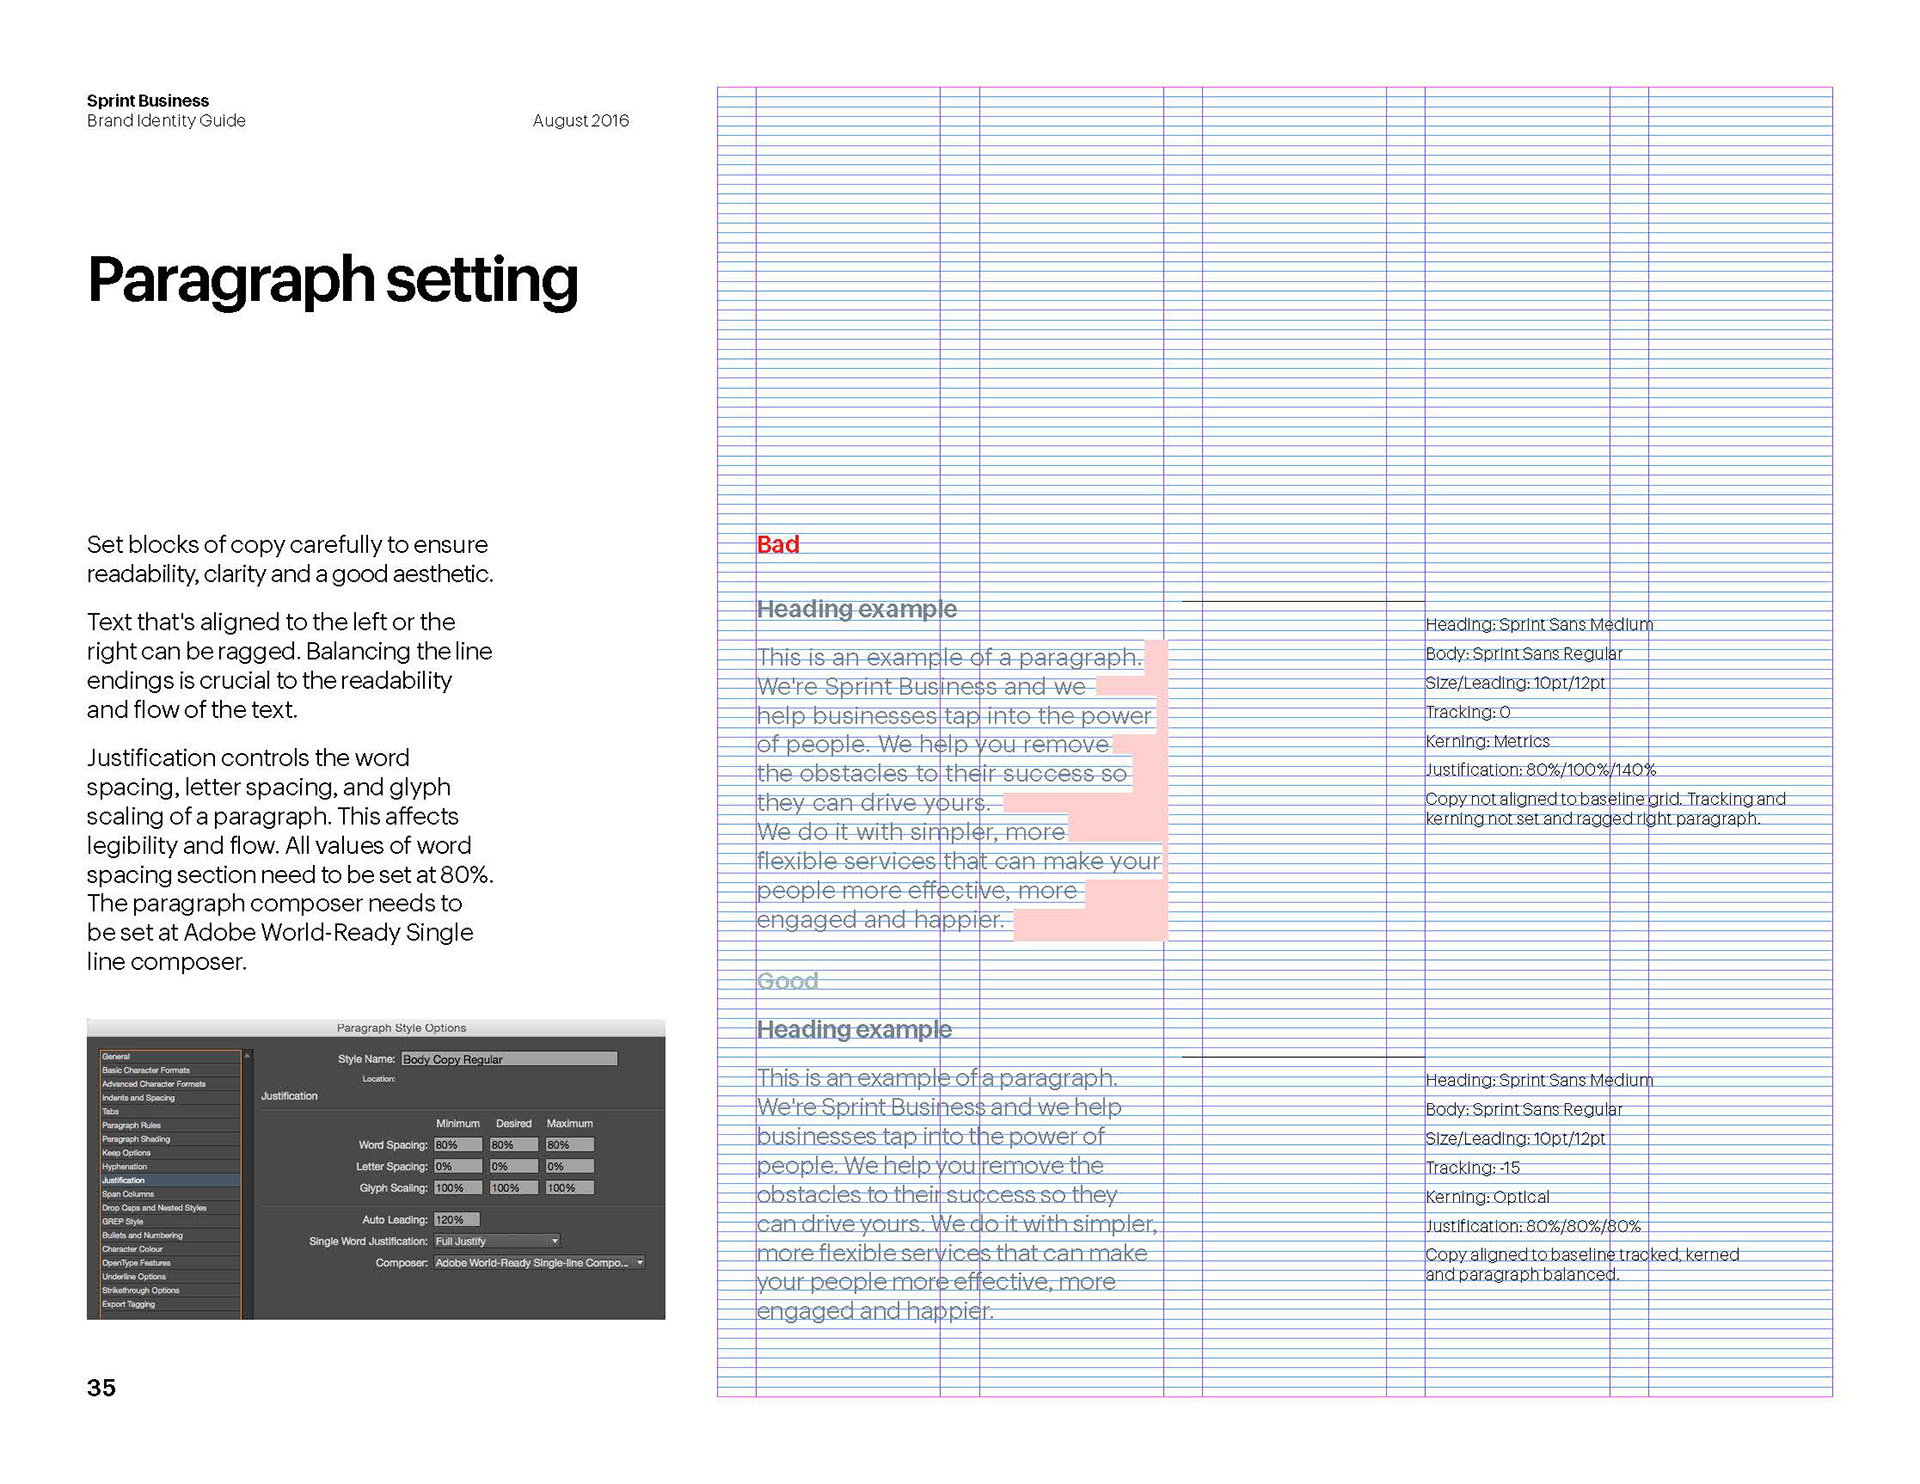Open Drop Caps and Nested Styles
The width and height of the screenshot is (1920, 1484).
(x=154, y=1208)
